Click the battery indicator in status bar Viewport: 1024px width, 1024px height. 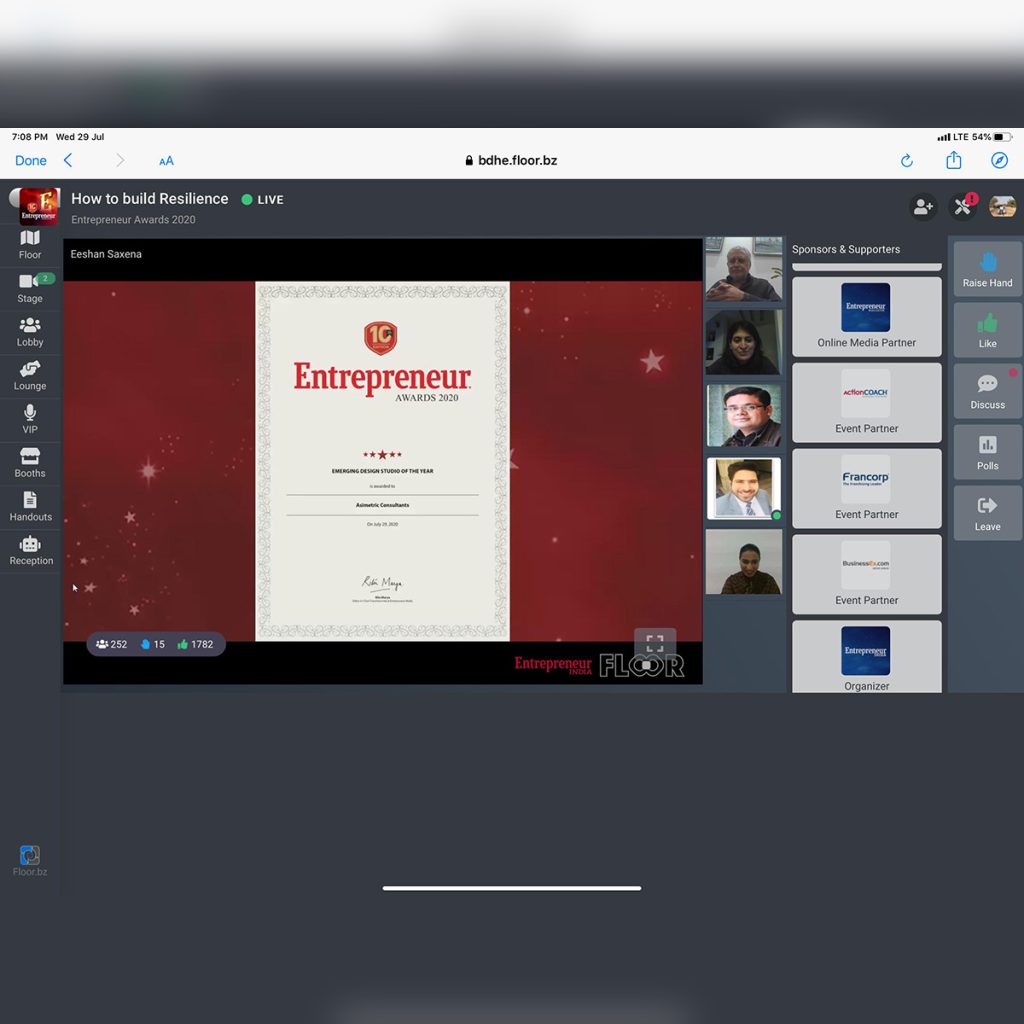tap(1003, 137)
